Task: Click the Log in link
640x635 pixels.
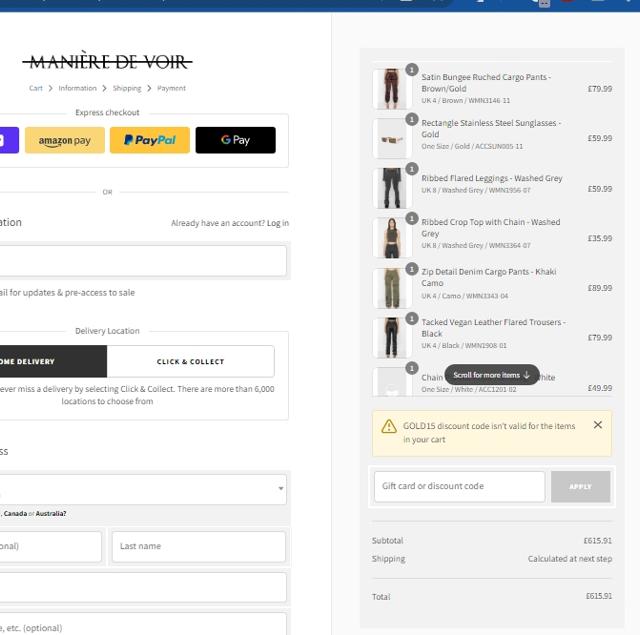Action: pos(278,223)
